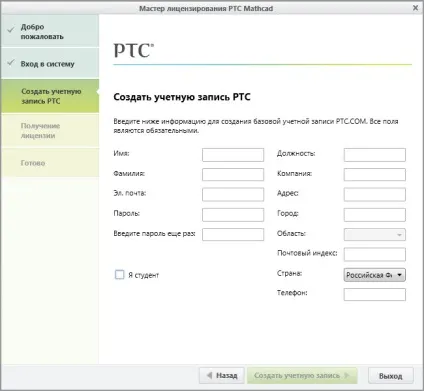This screenshot has width=424, height=391.
Task: Click the 'Эл. почта:' label
Action: point(130,193)
